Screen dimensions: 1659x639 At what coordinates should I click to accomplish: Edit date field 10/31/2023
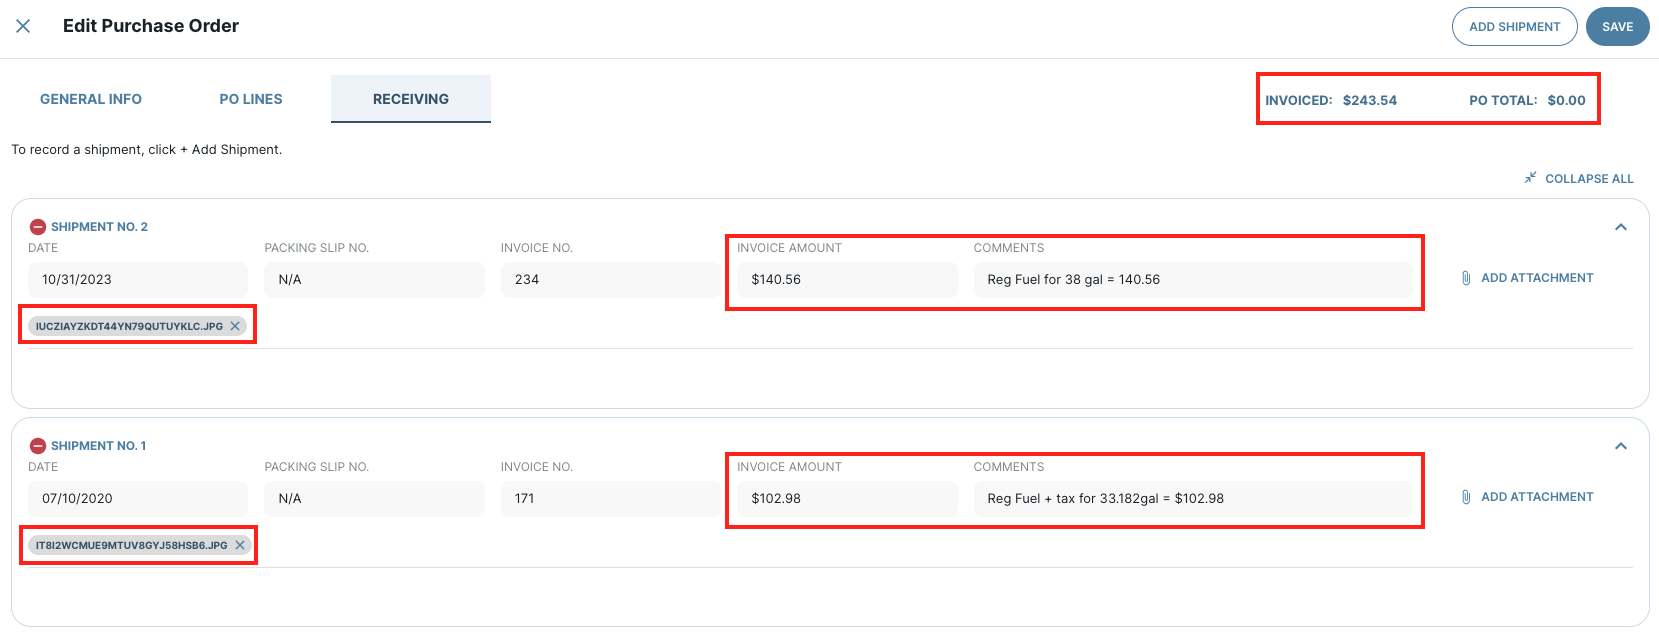138,280
